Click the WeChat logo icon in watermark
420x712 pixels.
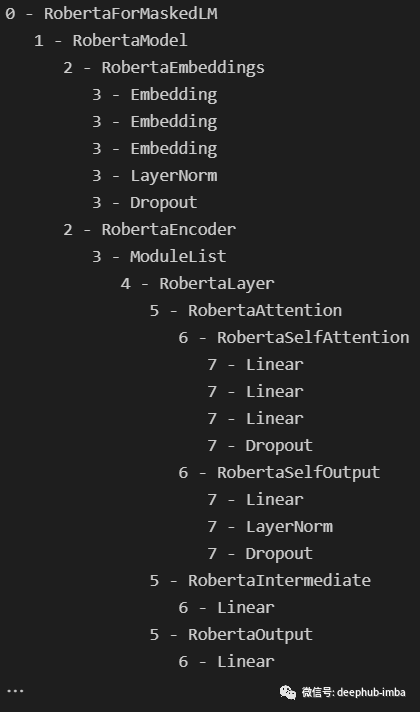[287, 692]
